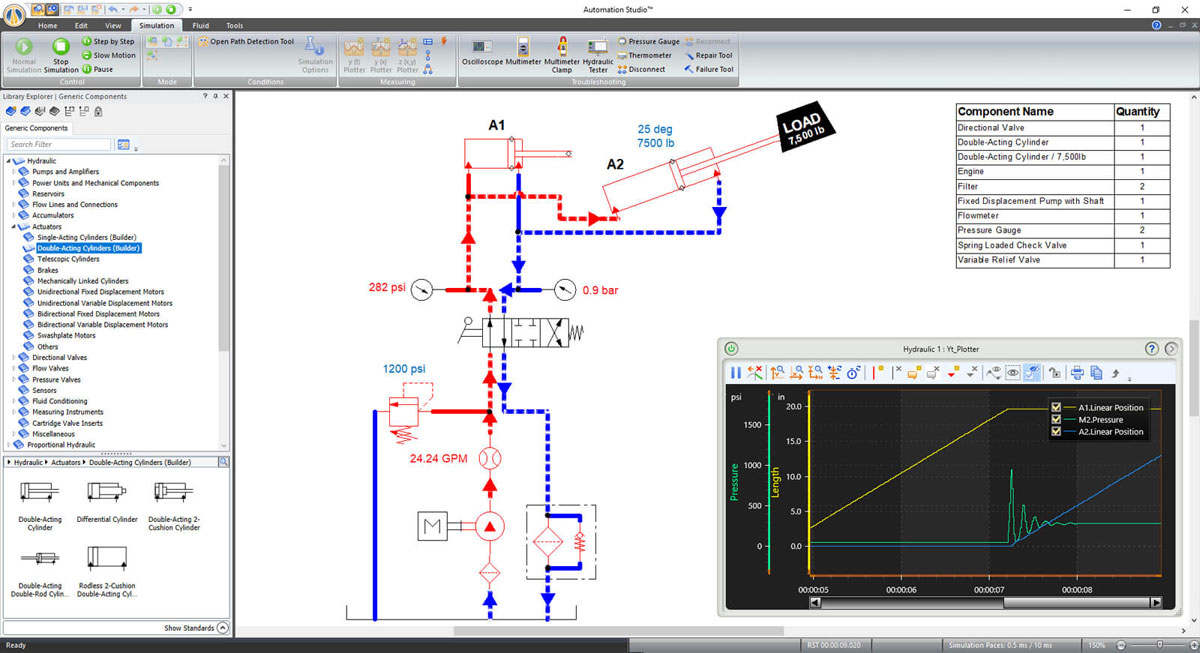1200x653 pixels.
Task: Disable the A1.Linear Position curve display
Action: 1056,407
